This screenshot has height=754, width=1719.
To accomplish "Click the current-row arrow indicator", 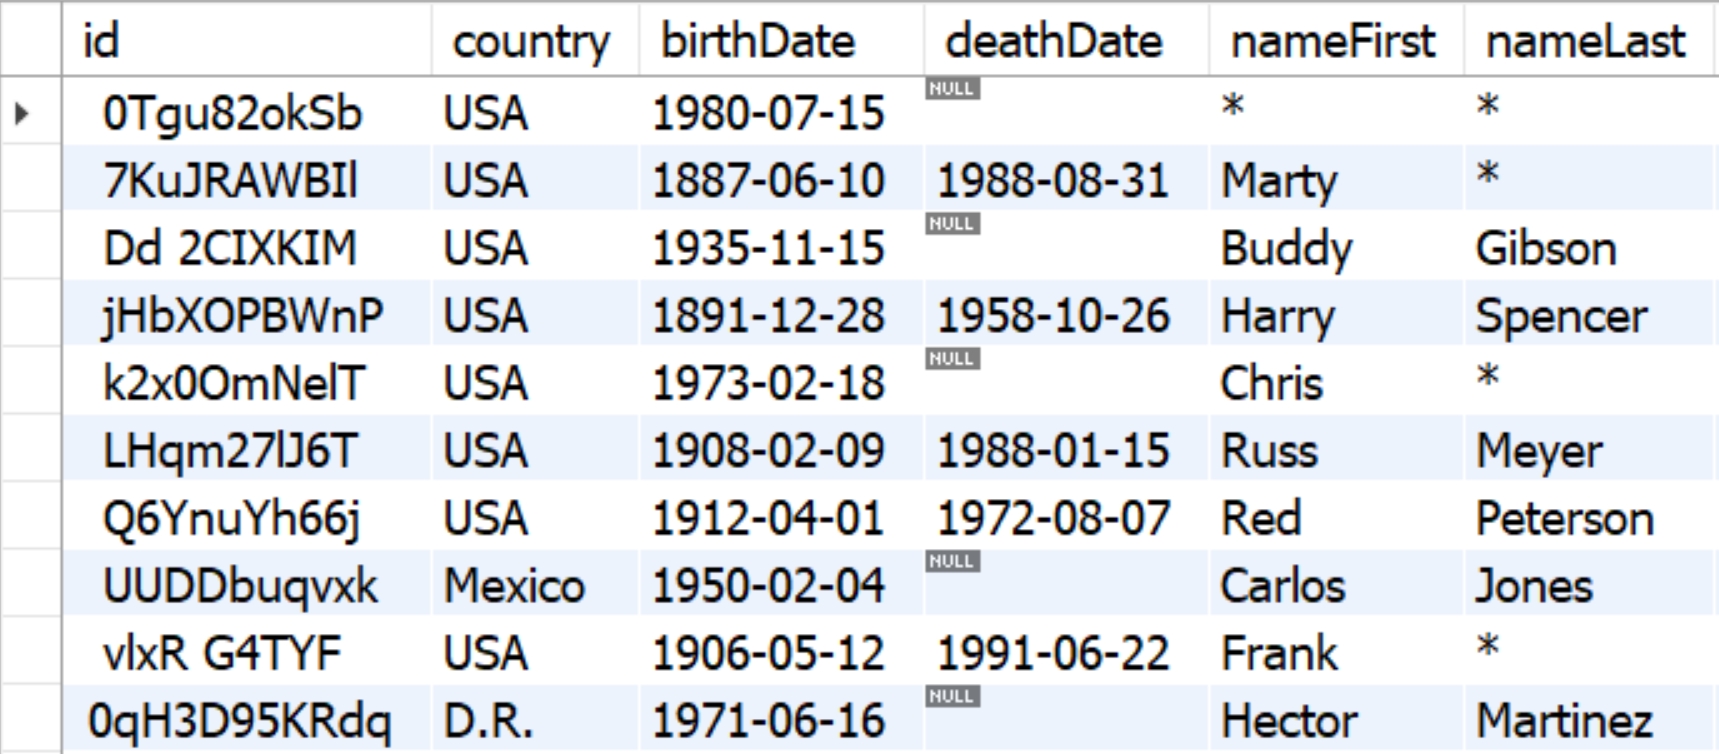I will [22, 113].
